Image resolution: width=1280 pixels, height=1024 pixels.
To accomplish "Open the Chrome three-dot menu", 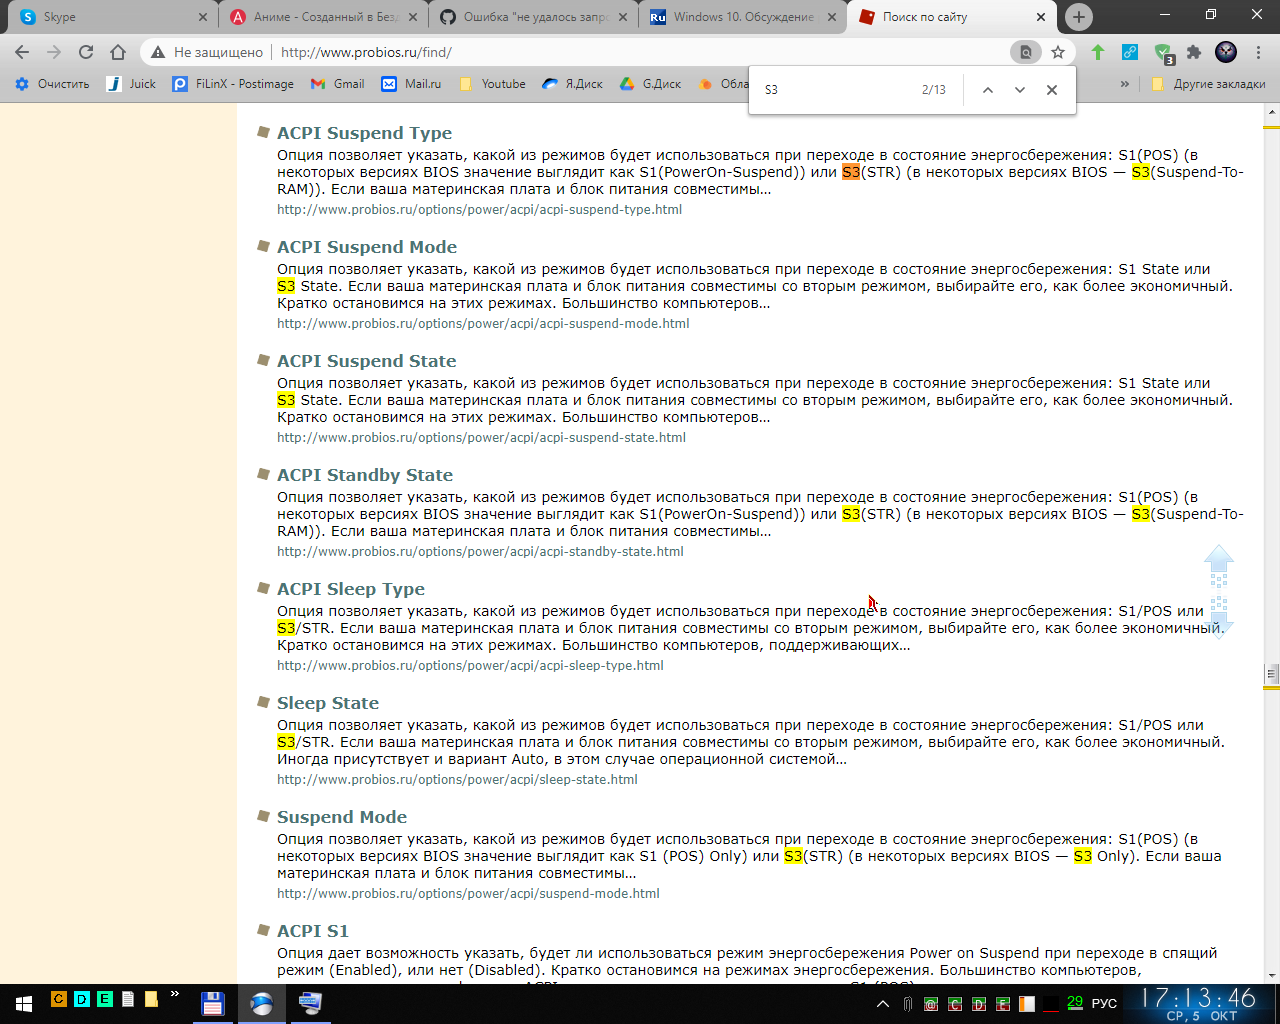I will point(1258,52).
